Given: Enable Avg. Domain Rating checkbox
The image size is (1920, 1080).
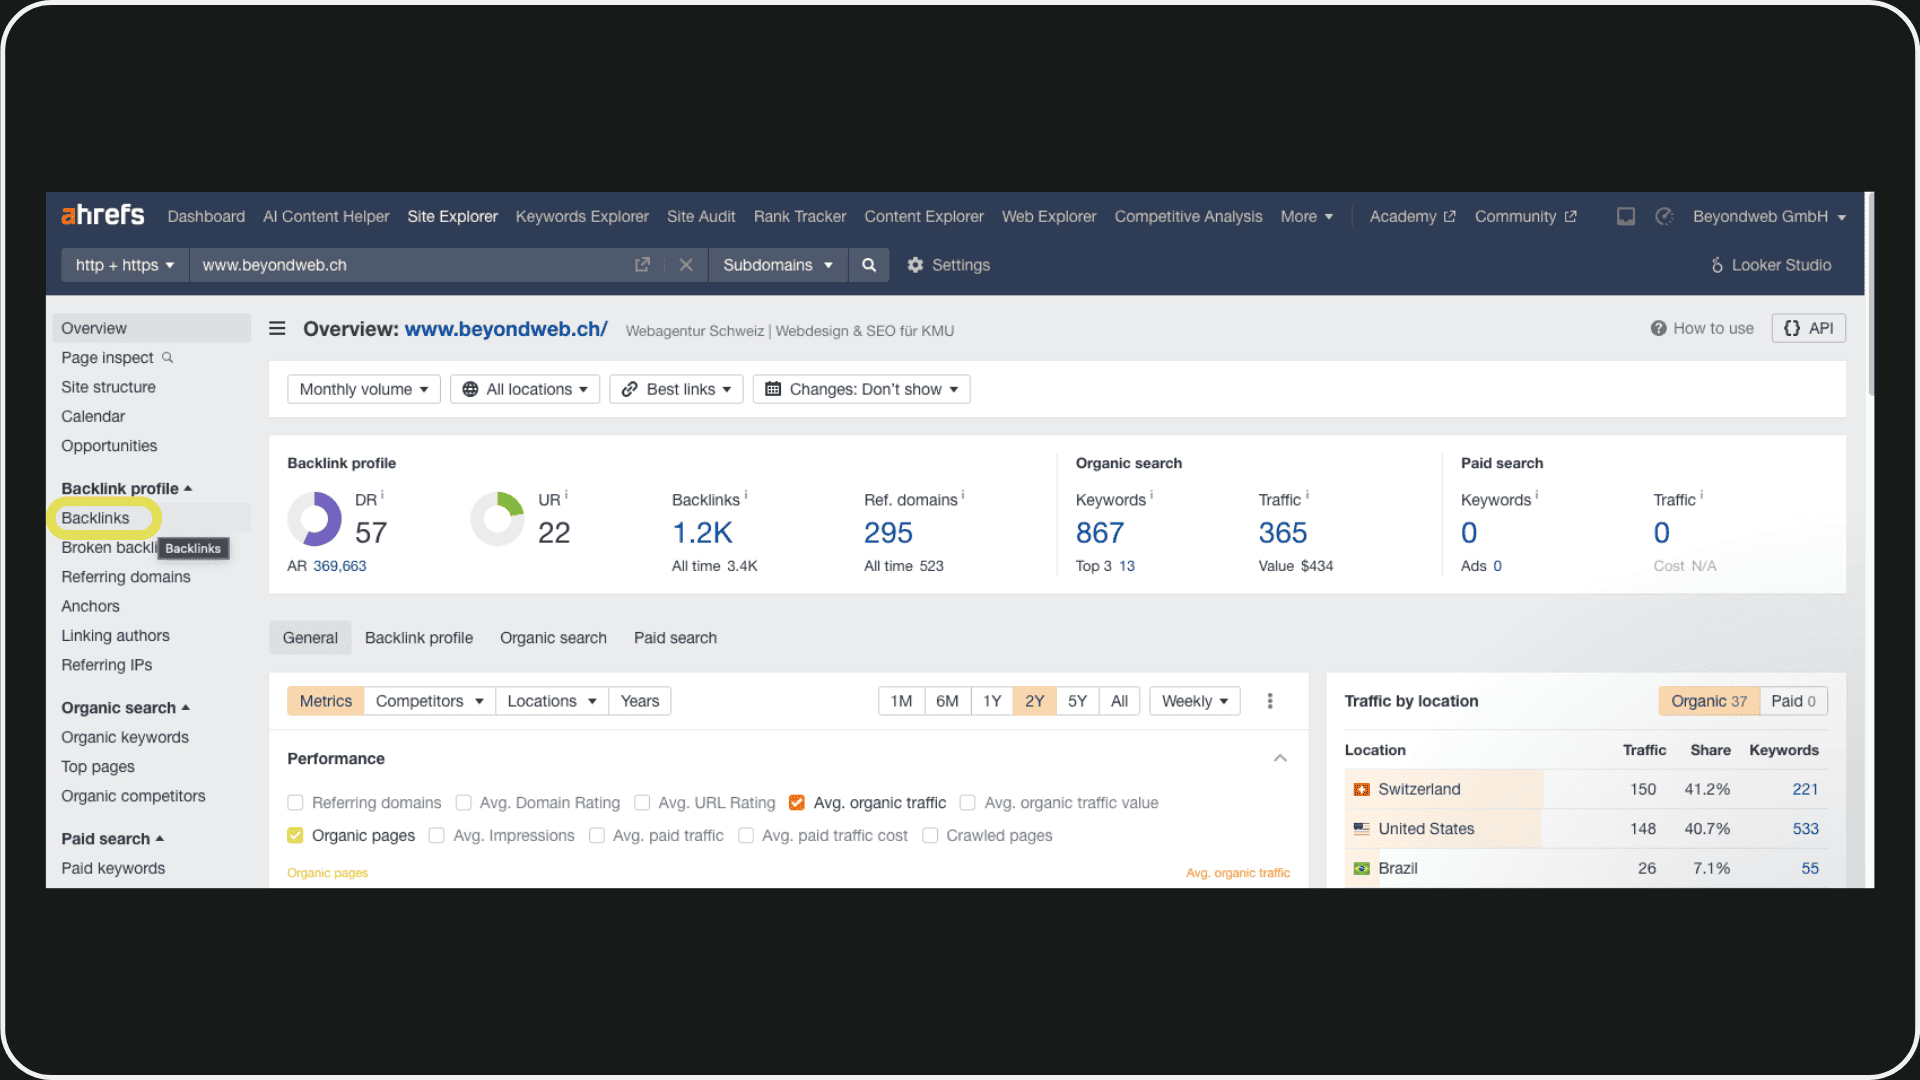Looking at the screenshot, I should click(x=463, y=803).
